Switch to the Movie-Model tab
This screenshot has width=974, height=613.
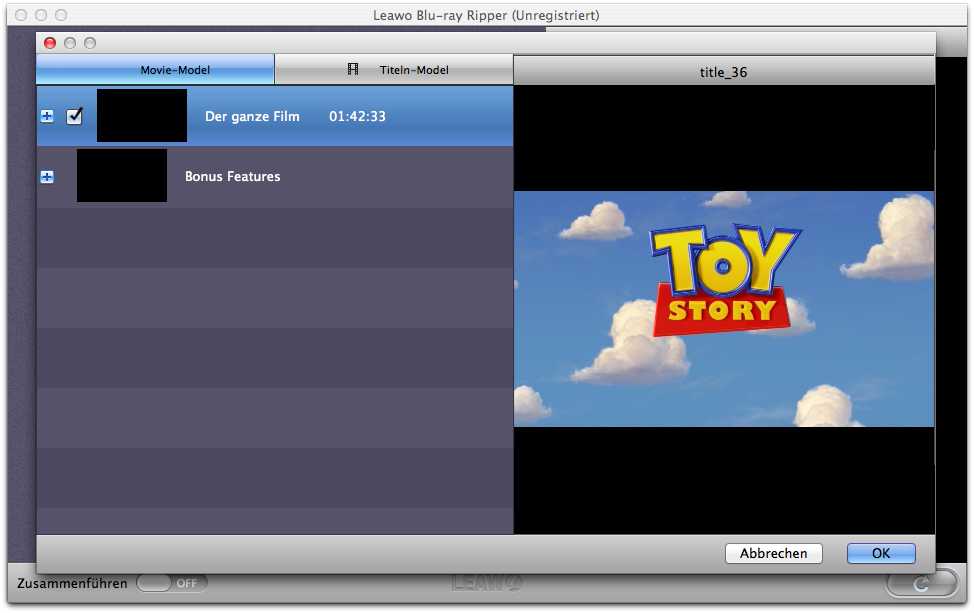coord(155,70)
